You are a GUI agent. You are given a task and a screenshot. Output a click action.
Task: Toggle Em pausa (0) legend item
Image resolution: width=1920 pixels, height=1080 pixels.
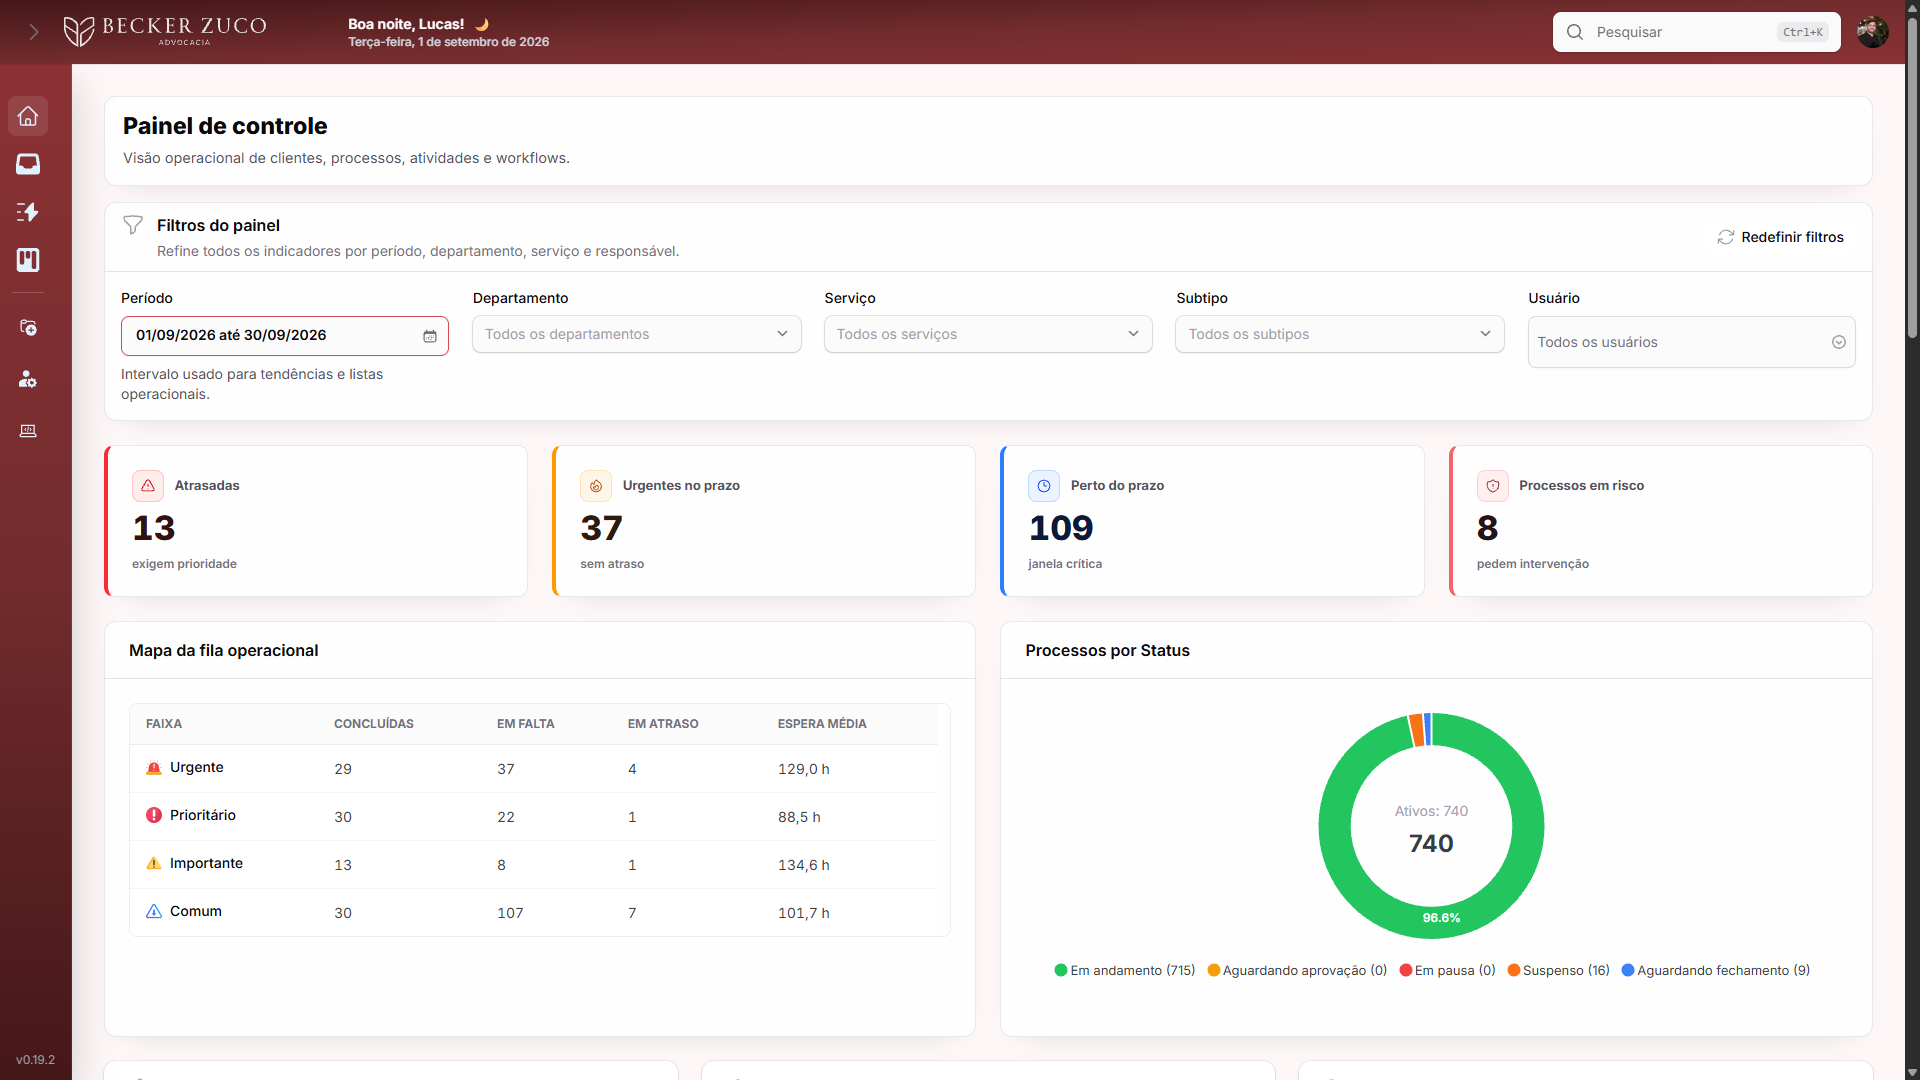(1448, 970)
